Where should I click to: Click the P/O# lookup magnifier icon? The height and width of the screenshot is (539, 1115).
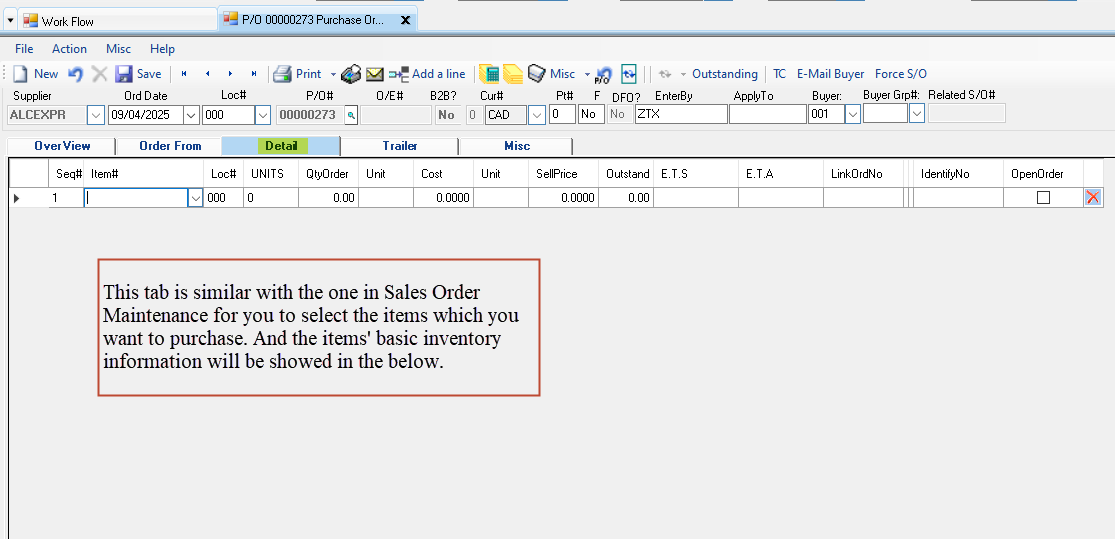tap(351, 114)
